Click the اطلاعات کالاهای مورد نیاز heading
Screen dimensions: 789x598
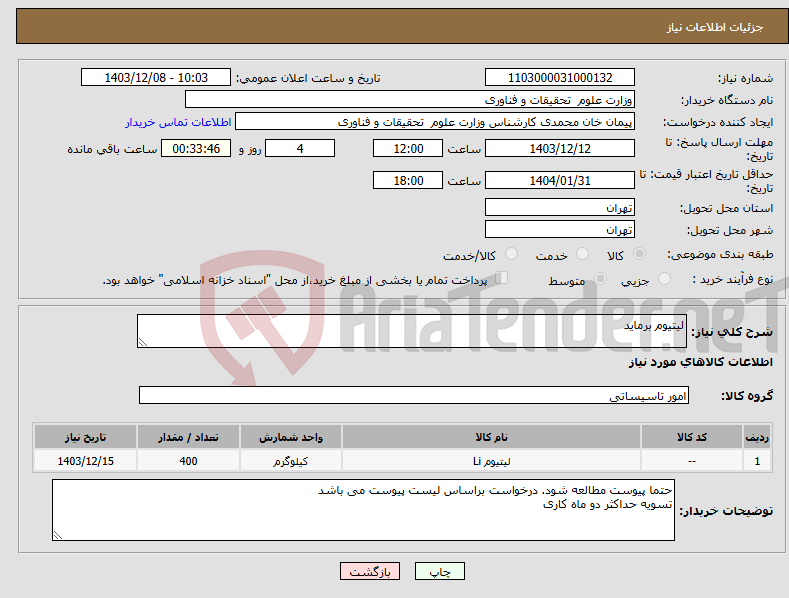tap(700, 362)
